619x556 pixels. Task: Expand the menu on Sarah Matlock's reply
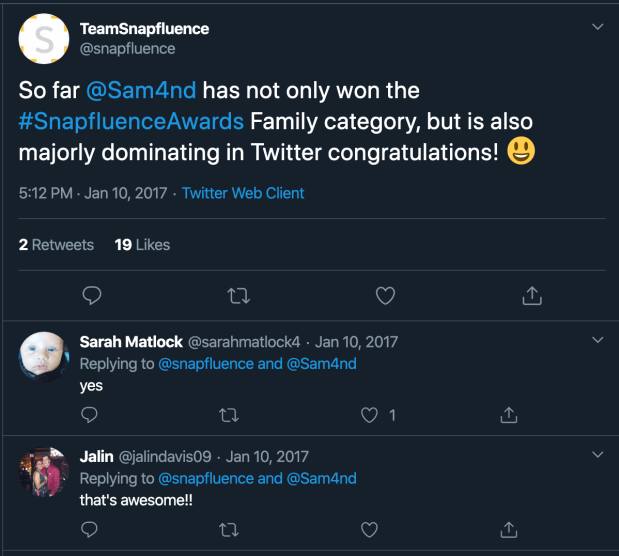pyautogui.click(x=597, y=340)
